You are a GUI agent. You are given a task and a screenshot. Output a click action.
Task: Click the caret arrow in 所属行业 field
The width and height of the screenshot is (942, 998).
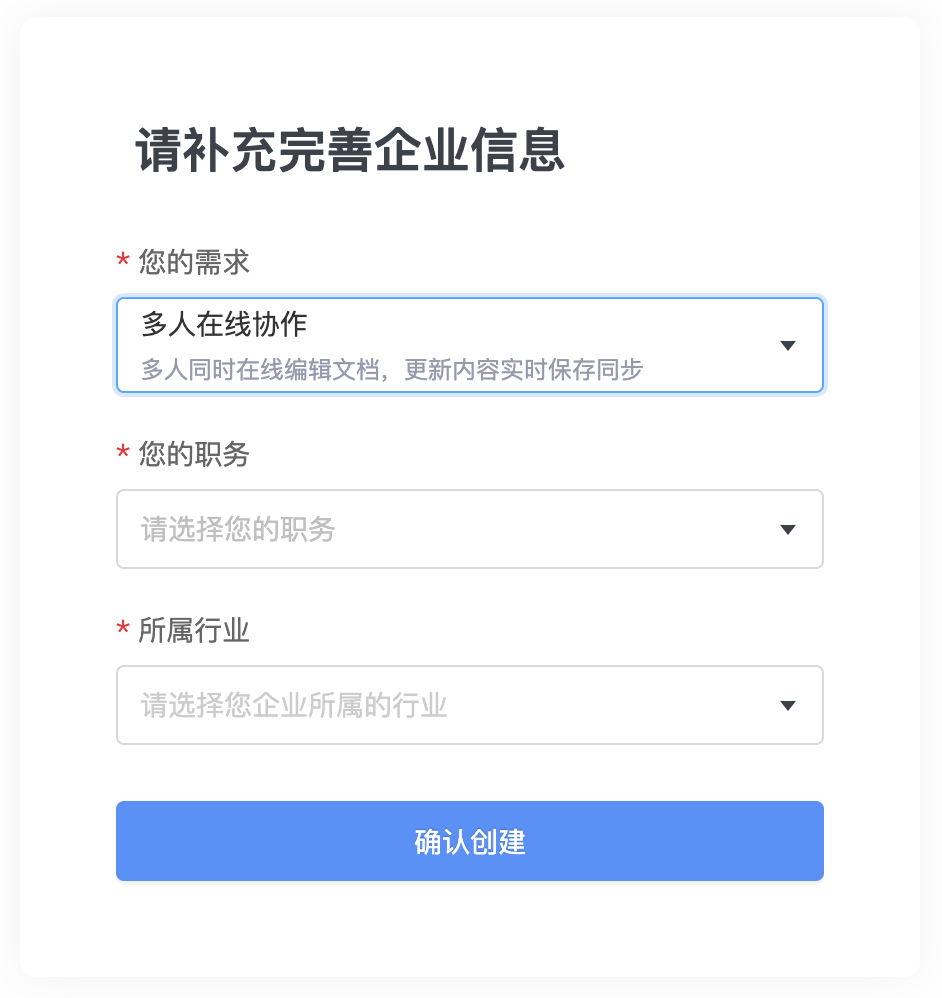(787, 705)
